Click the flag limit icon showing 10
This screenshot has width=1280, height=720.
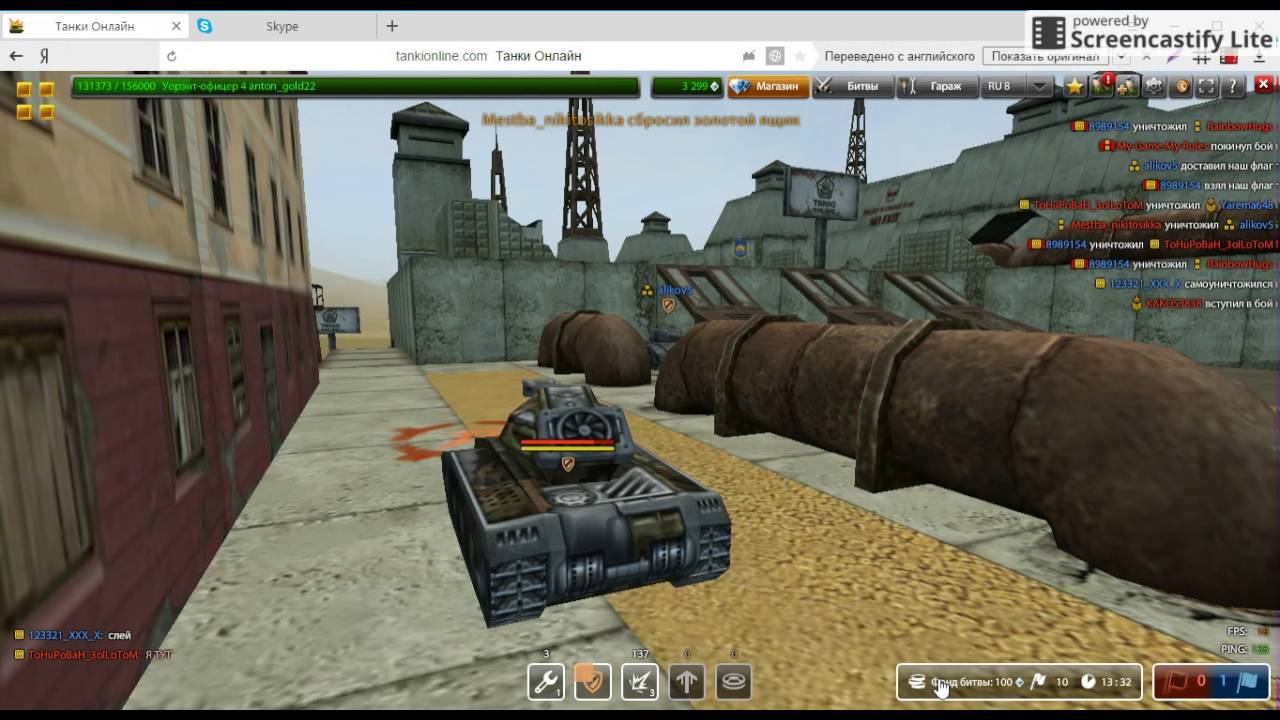tap(1038, 682)
